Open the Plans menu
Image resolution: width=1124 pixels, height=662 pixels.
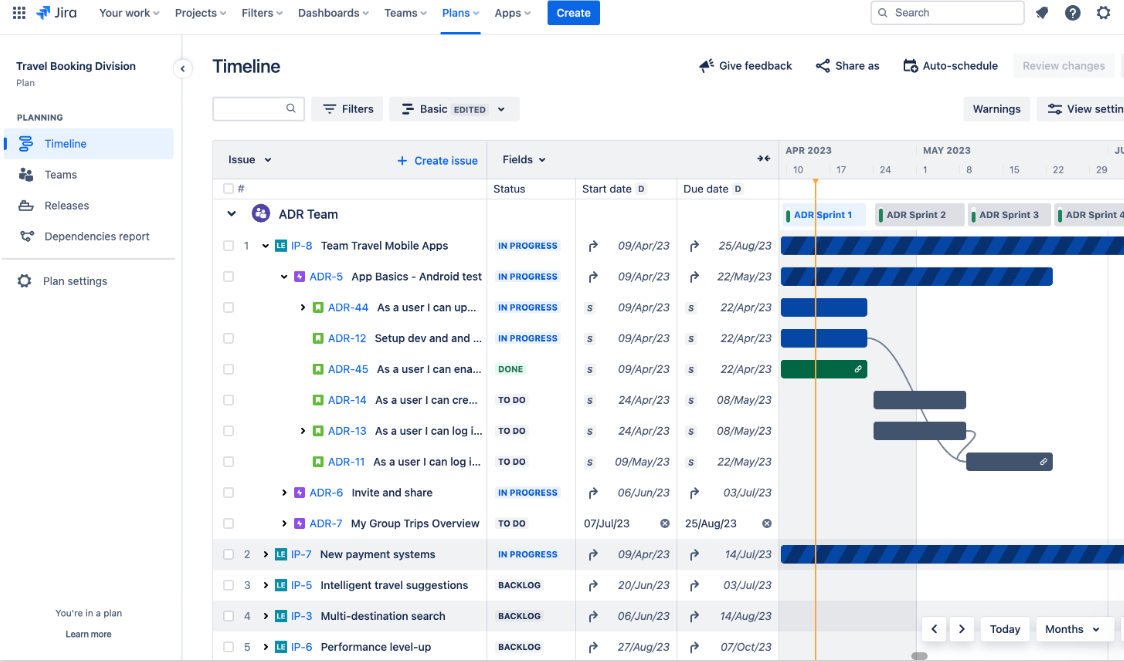point(460,13)
